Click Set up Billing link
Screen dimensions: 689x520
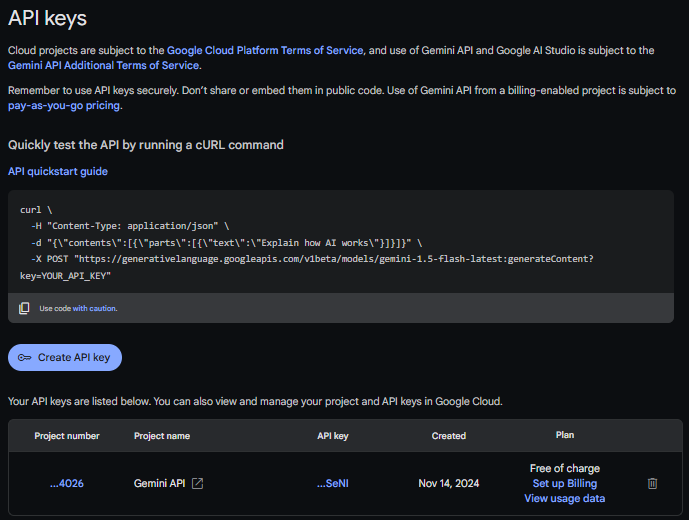tap(565, 484)
